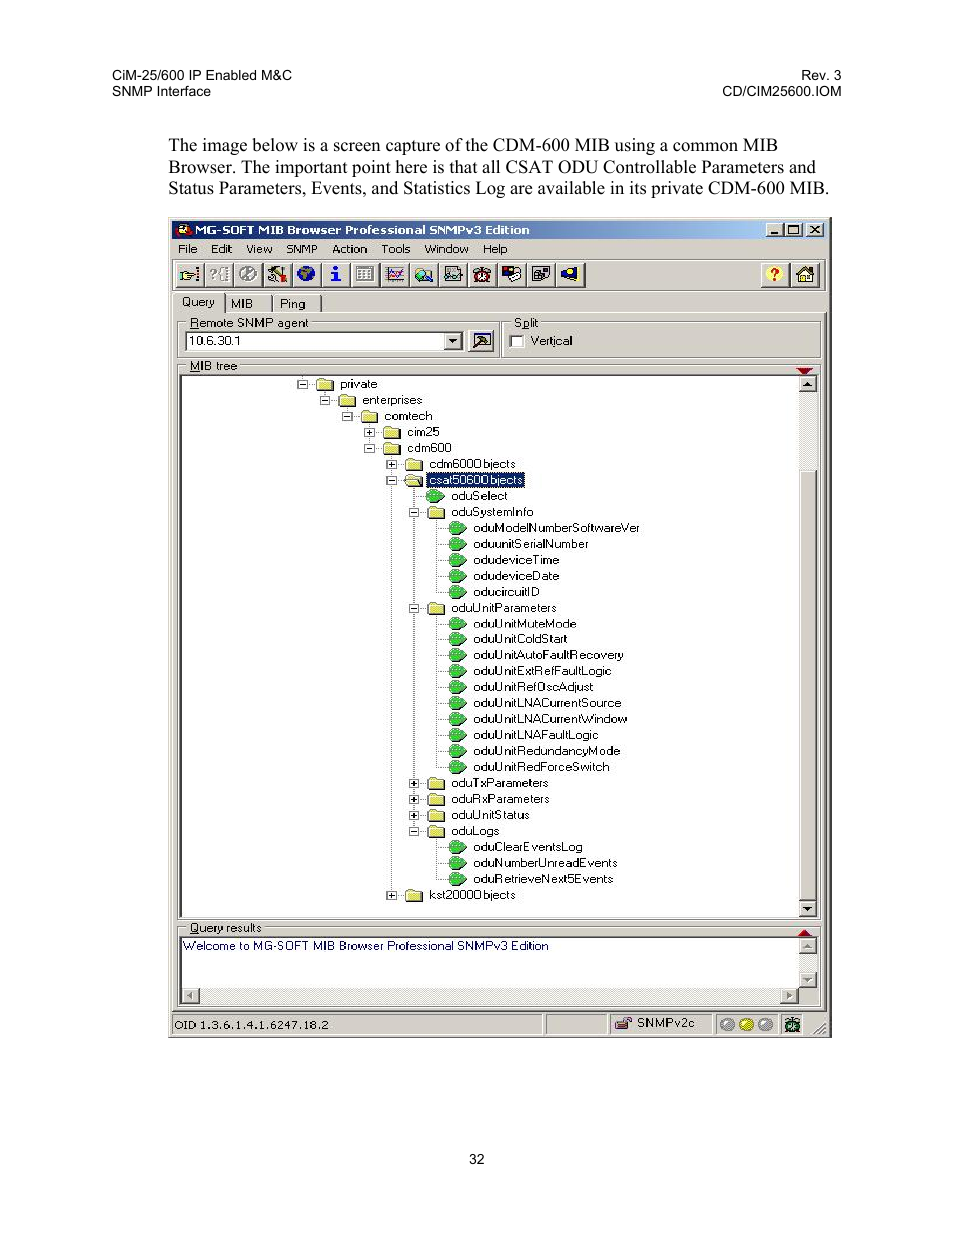Select oduunitSerialNumber node

pyautogui.click(x=530, y=544)
